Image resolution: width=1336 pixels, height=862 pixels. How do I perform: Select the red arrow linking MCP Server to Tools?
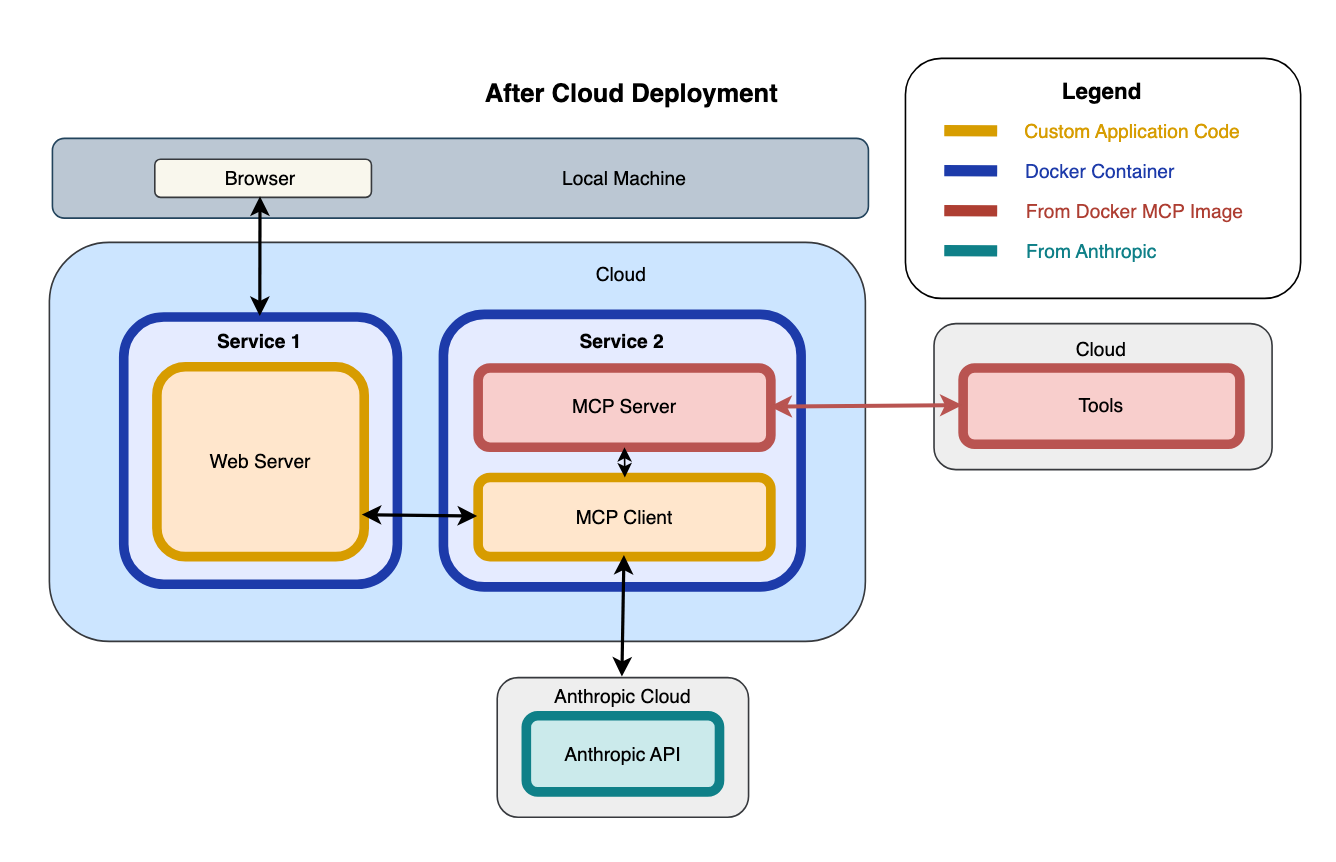click(x=866, y=406)
